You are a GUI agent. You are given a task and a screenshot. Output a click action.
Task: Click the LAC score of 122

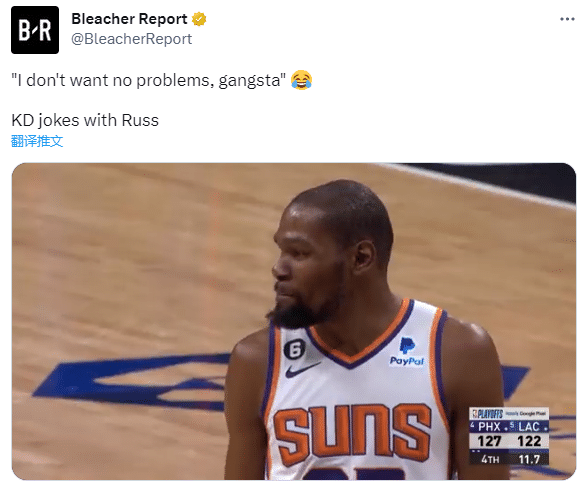529,441
